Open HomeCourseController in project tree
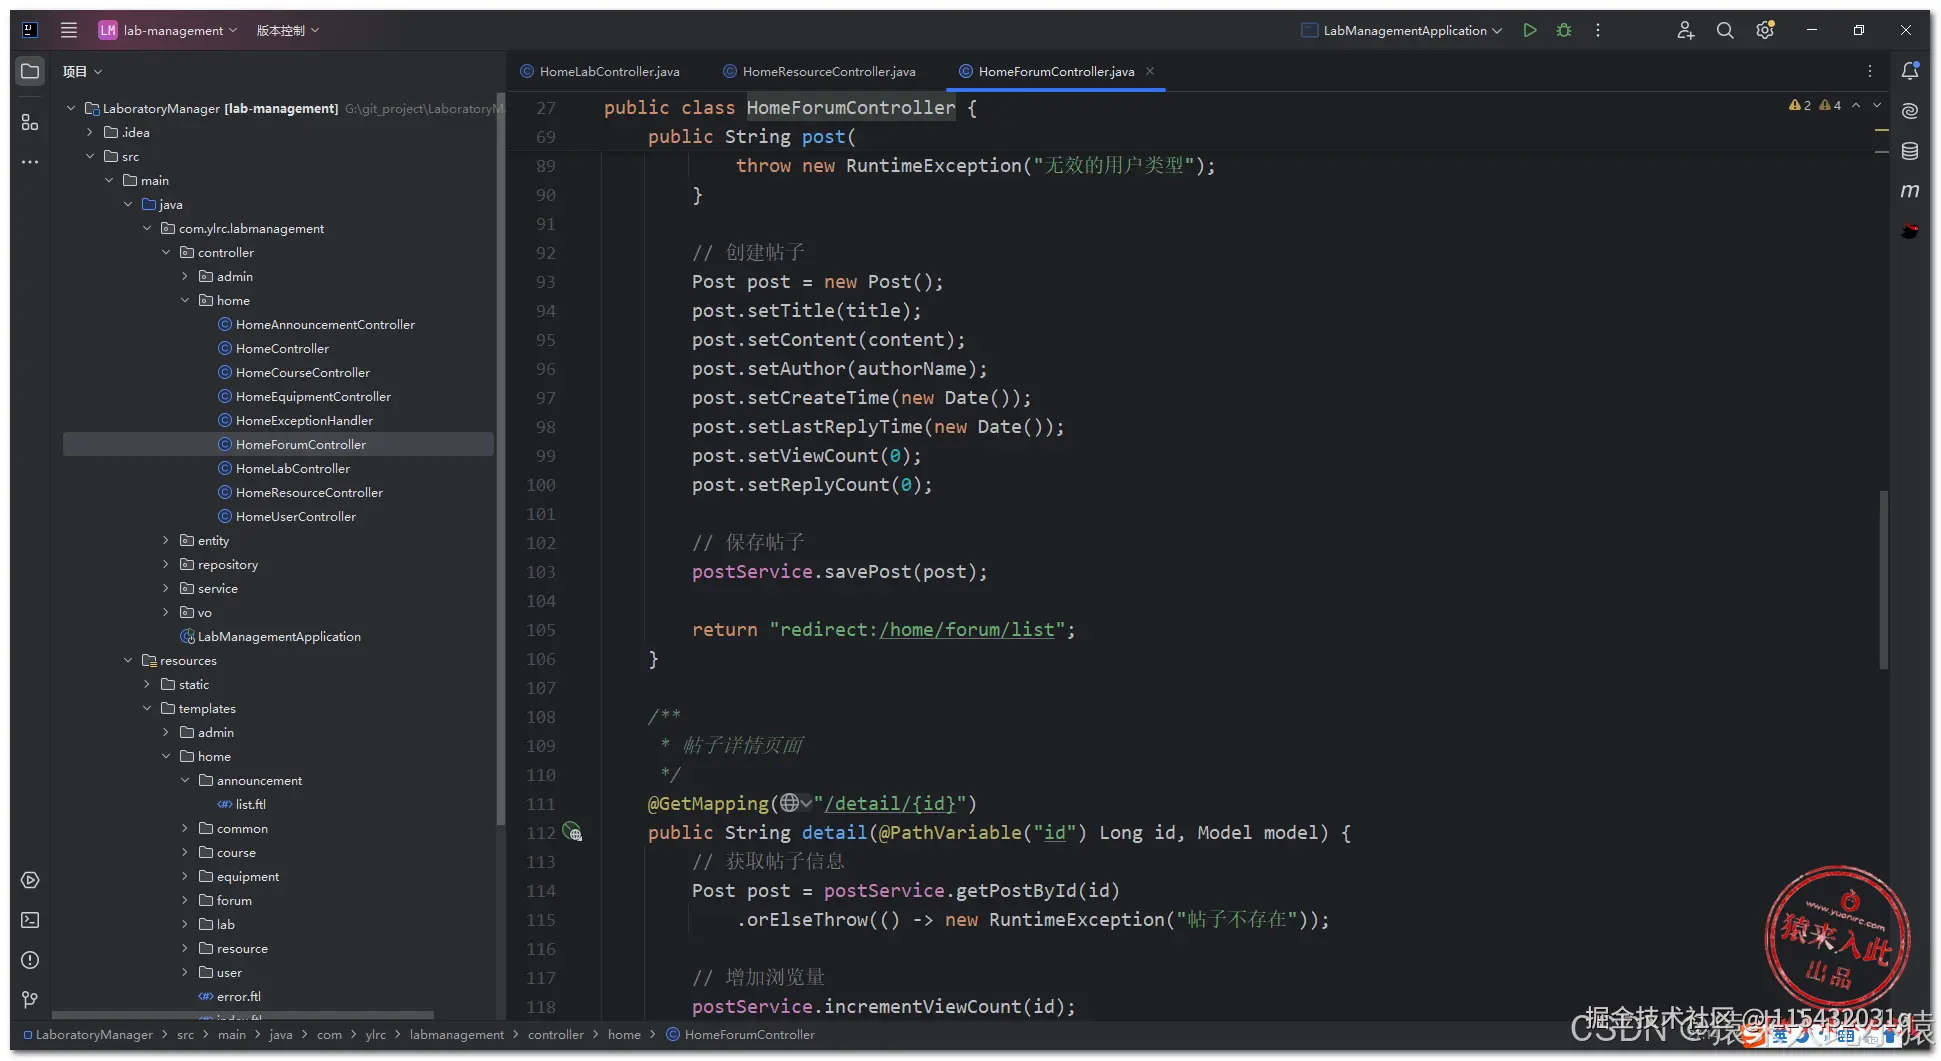The height and width of the screenshot is (1061, 1941). point(303,372)
